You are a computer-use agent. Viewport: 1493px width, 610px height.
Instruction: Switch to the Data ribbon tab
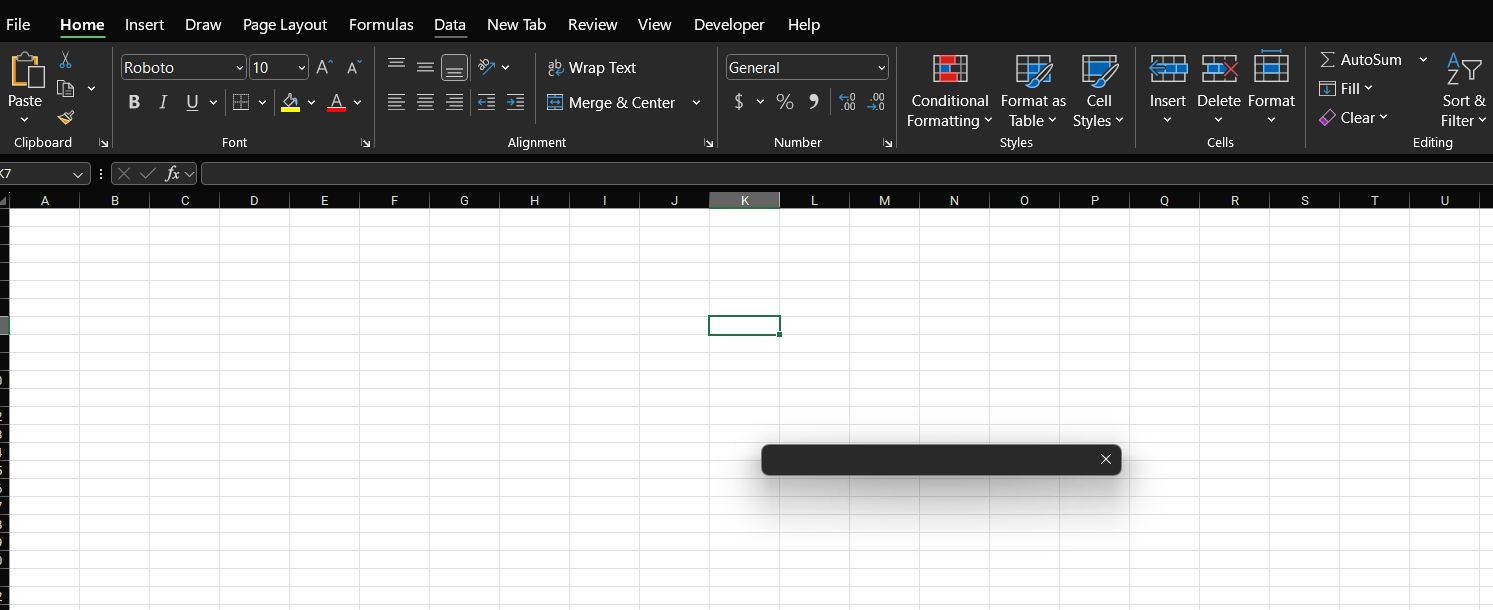click(x=450, y=24)
